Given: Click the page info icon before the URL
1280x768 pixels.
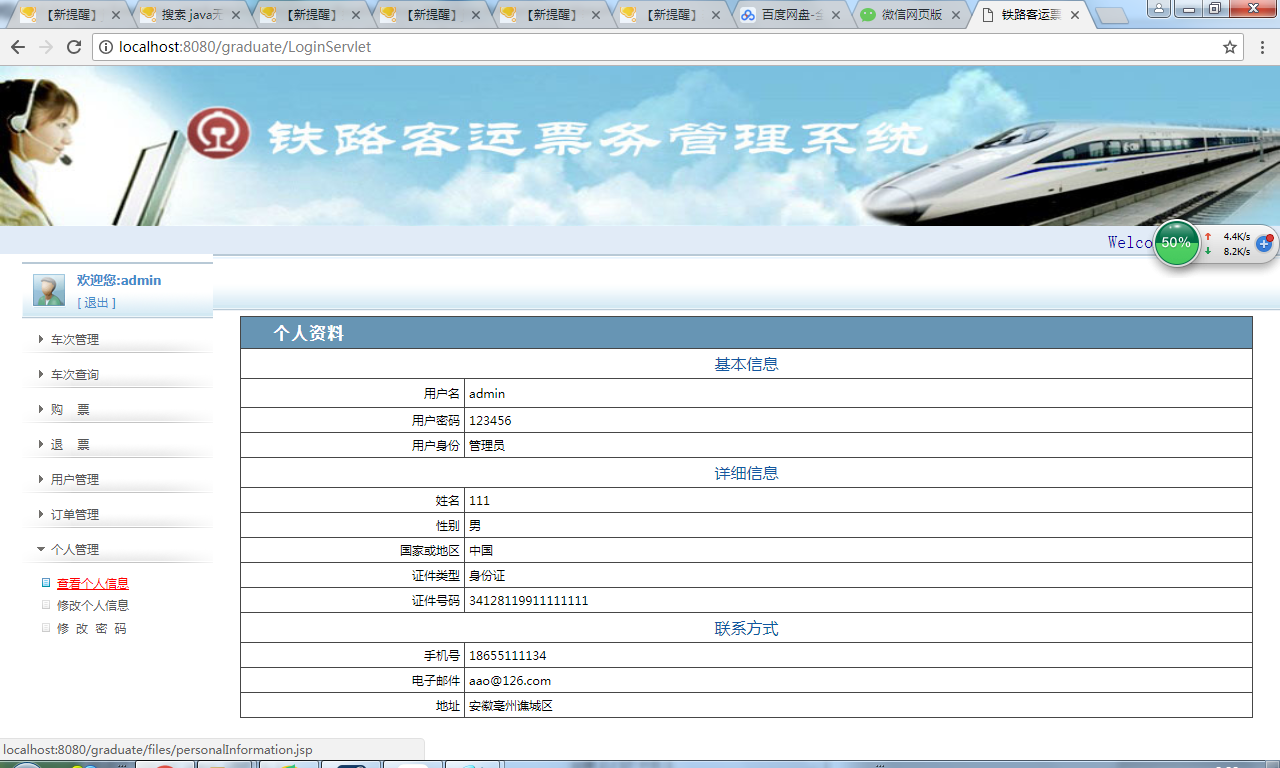Looking at the screenshot, I should [106, 46].
